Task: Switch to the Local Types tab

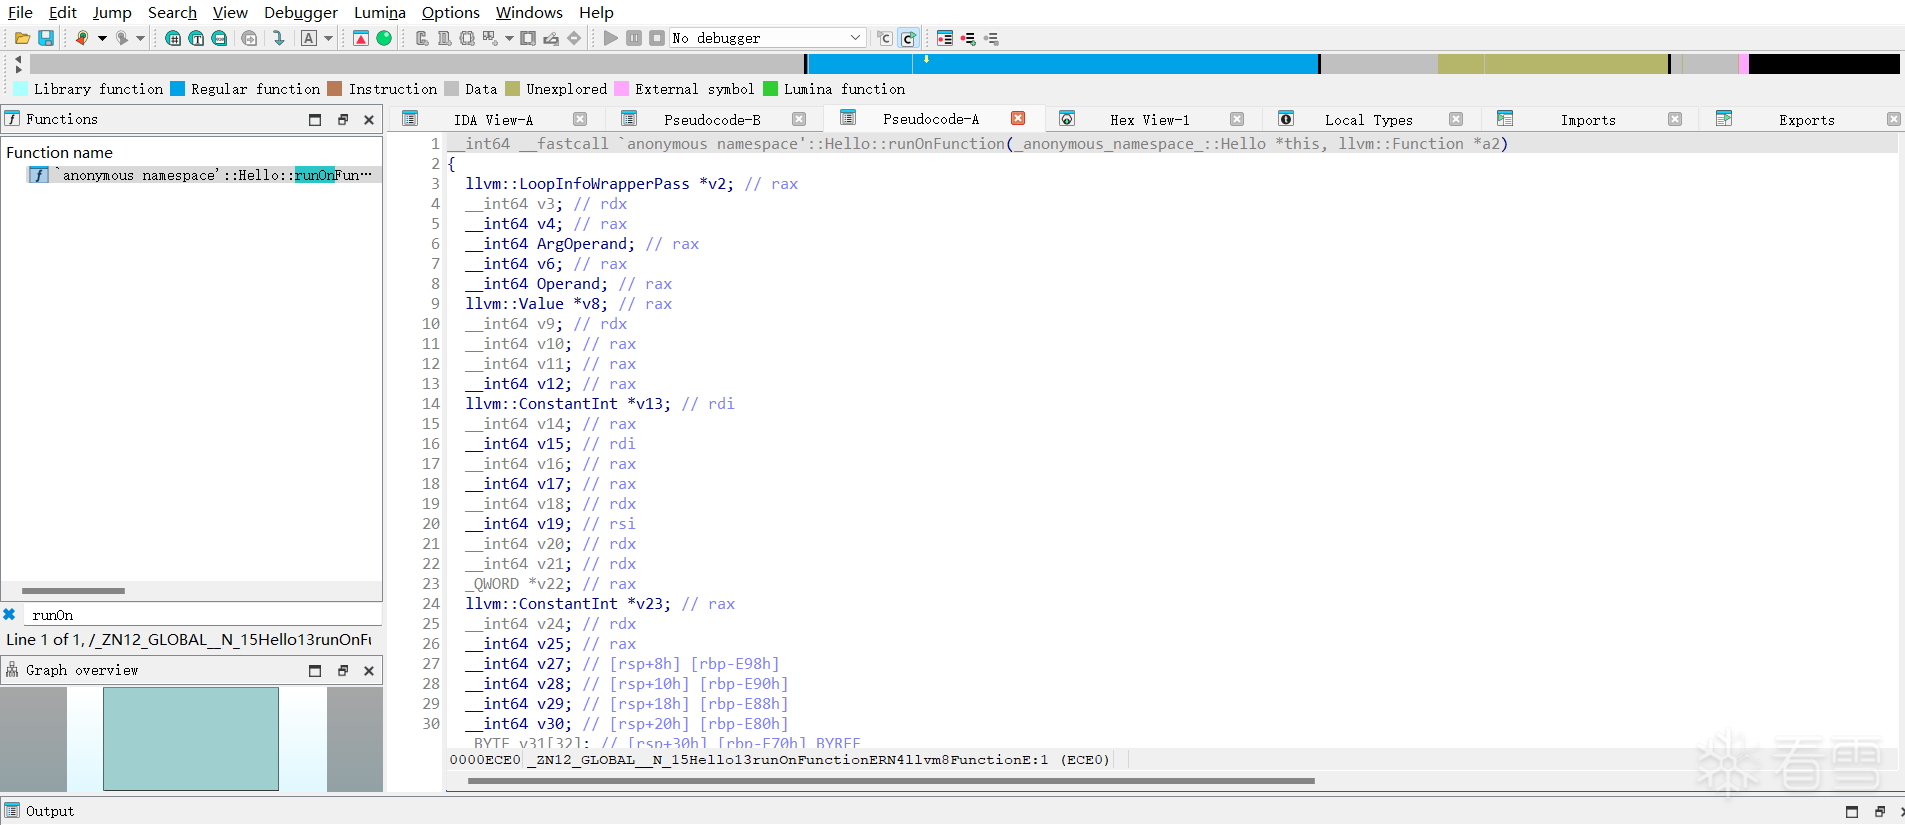Action: pyautogui.click(x=1369, y=120)
